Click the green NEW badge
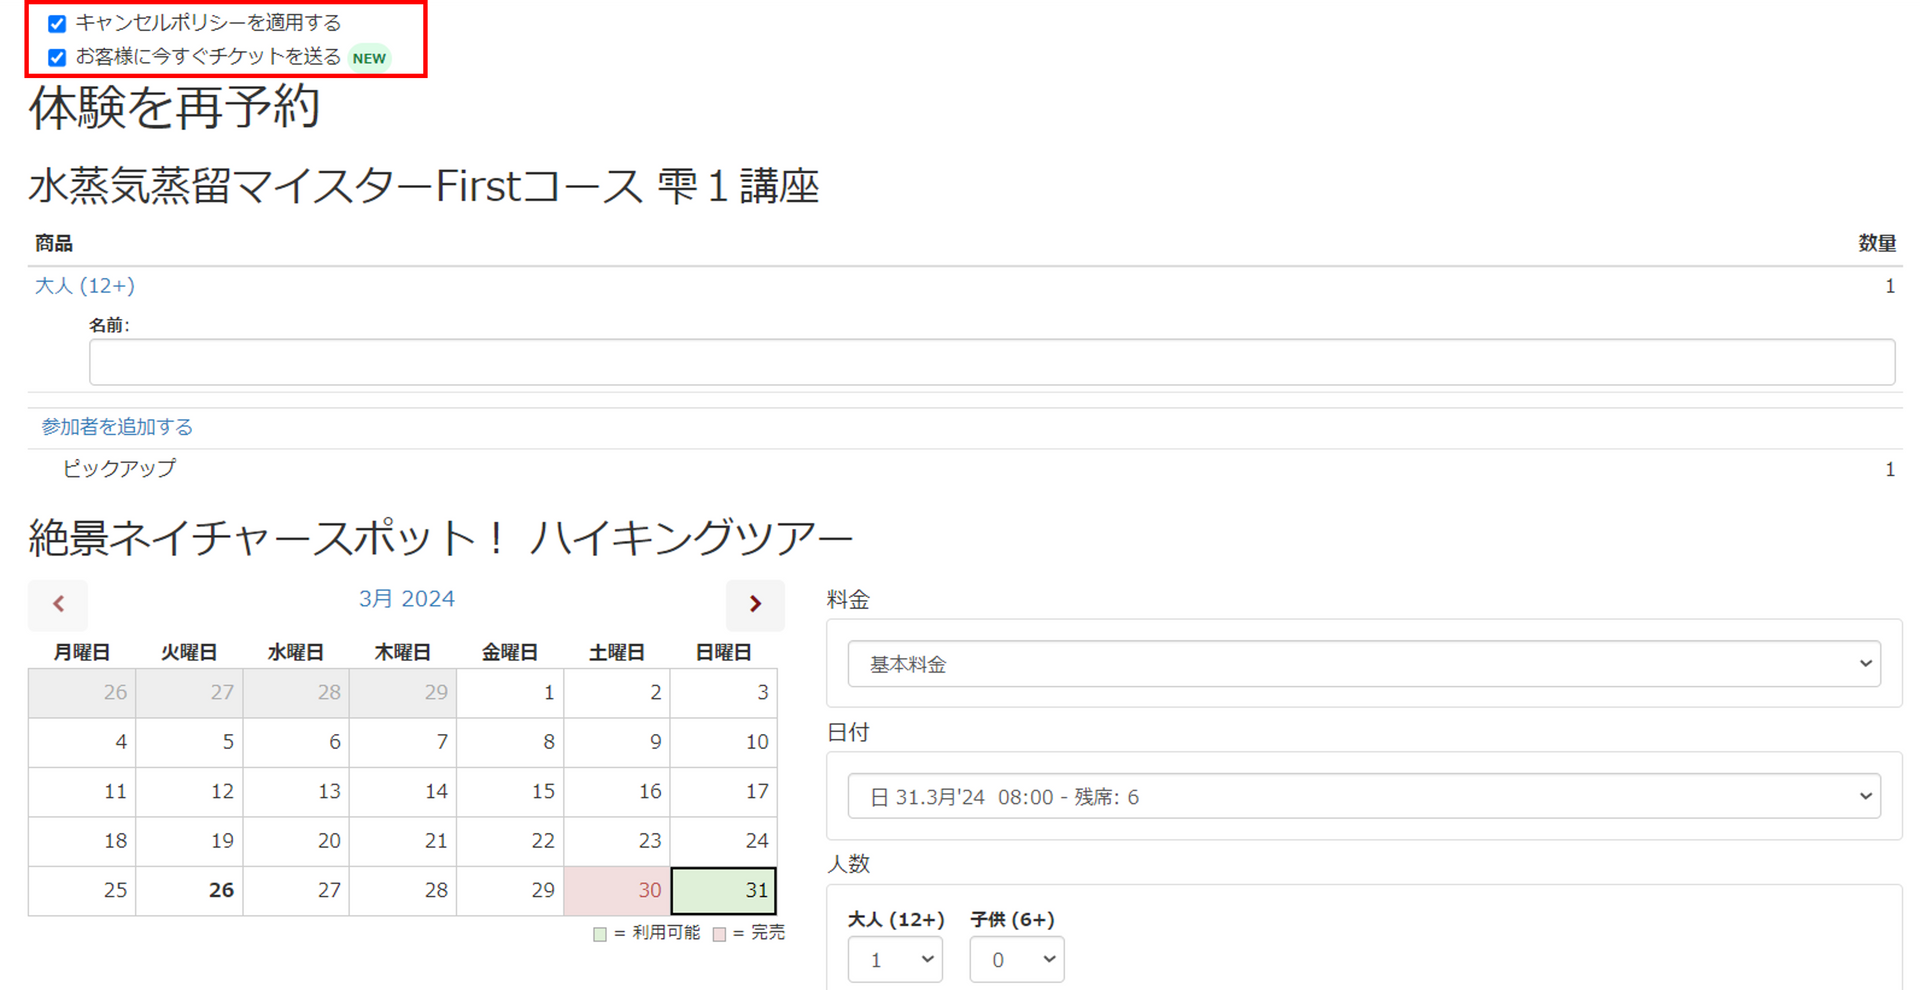This screenshot has height=990, width=1920. (369, 58)
